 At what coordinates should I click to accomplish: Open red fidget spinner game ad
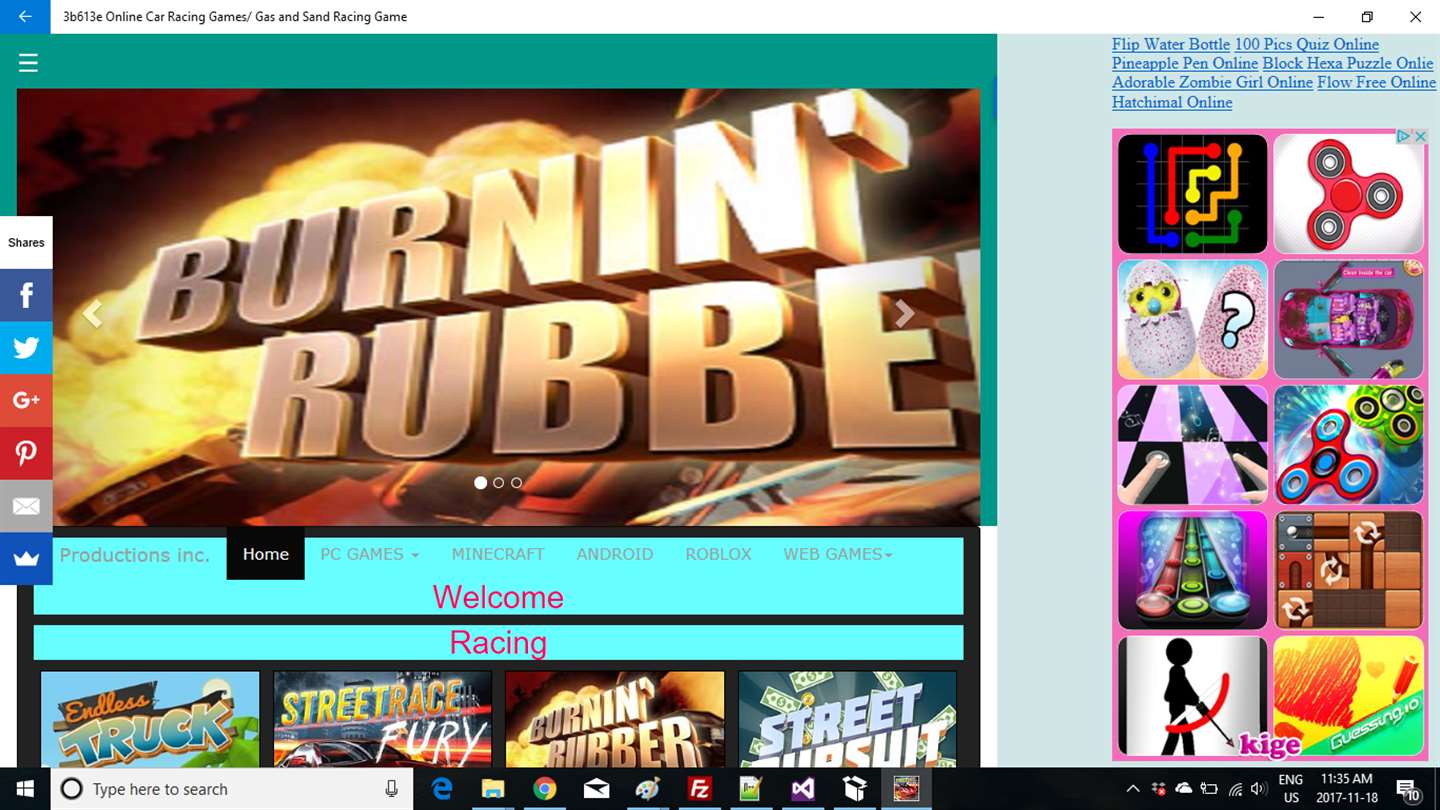click(1349, 194)
